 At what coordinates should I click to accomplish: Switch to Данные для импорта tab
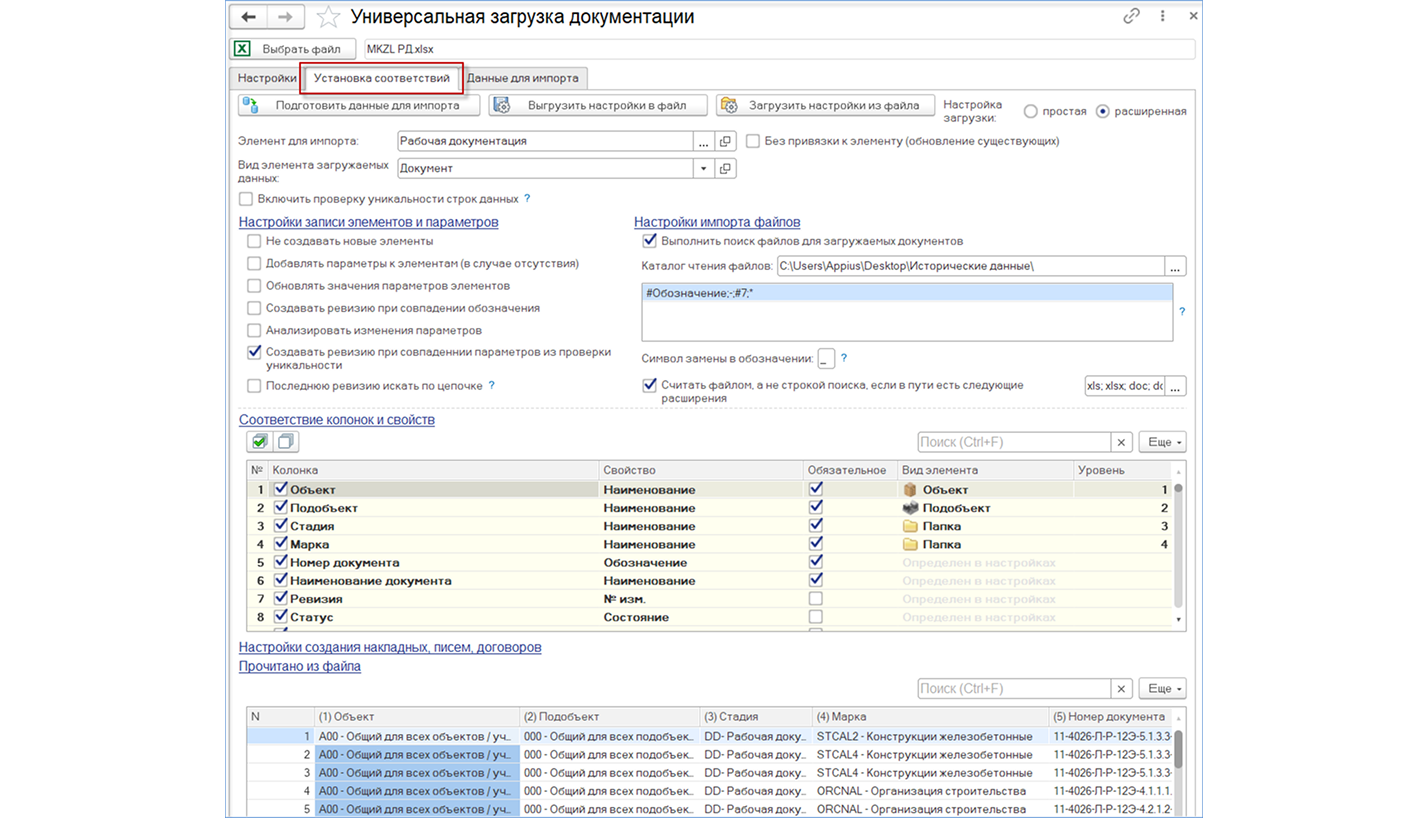[x=522, y=78]
